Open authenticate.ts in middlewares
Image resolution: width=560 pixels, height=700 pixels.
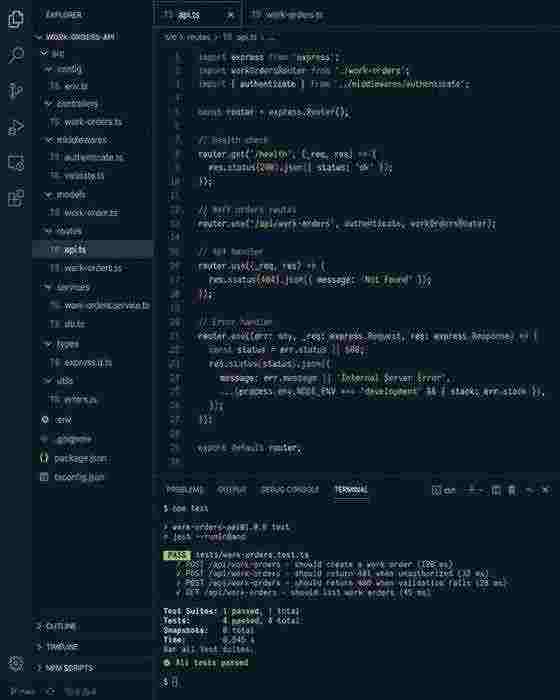coord(92,157)
